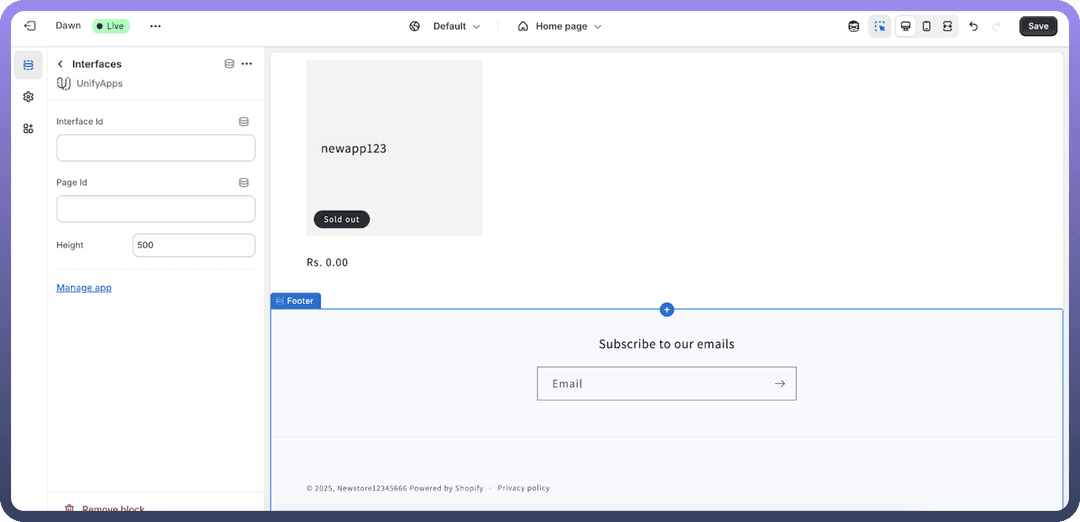This screenshot has width=1080, height=522.
Task: Click dynamic source icon beside Interface Id
Action: click(x=244, y=122)
